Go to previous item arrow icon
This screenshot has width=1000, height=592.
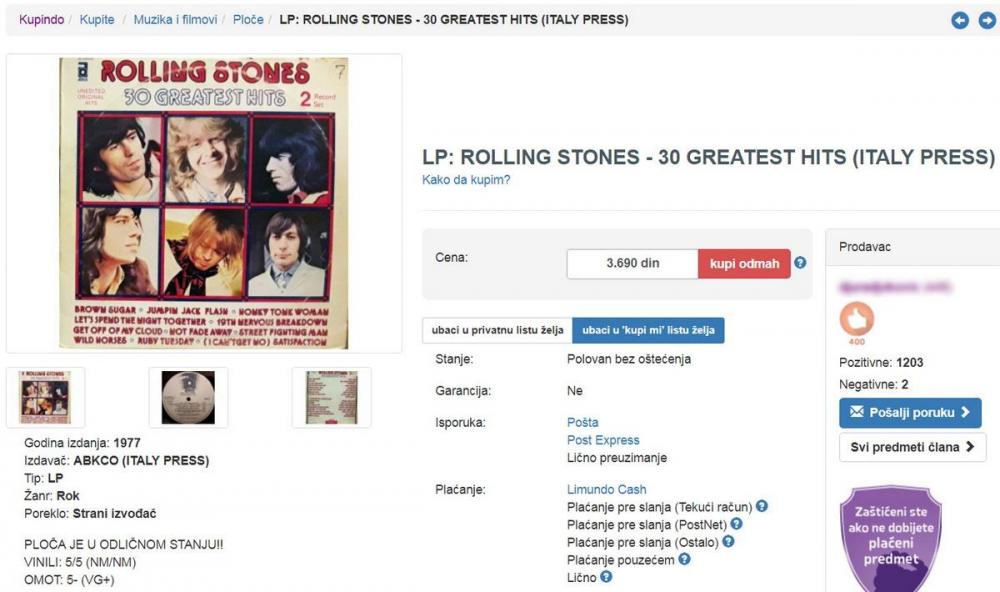coord(960,20)
